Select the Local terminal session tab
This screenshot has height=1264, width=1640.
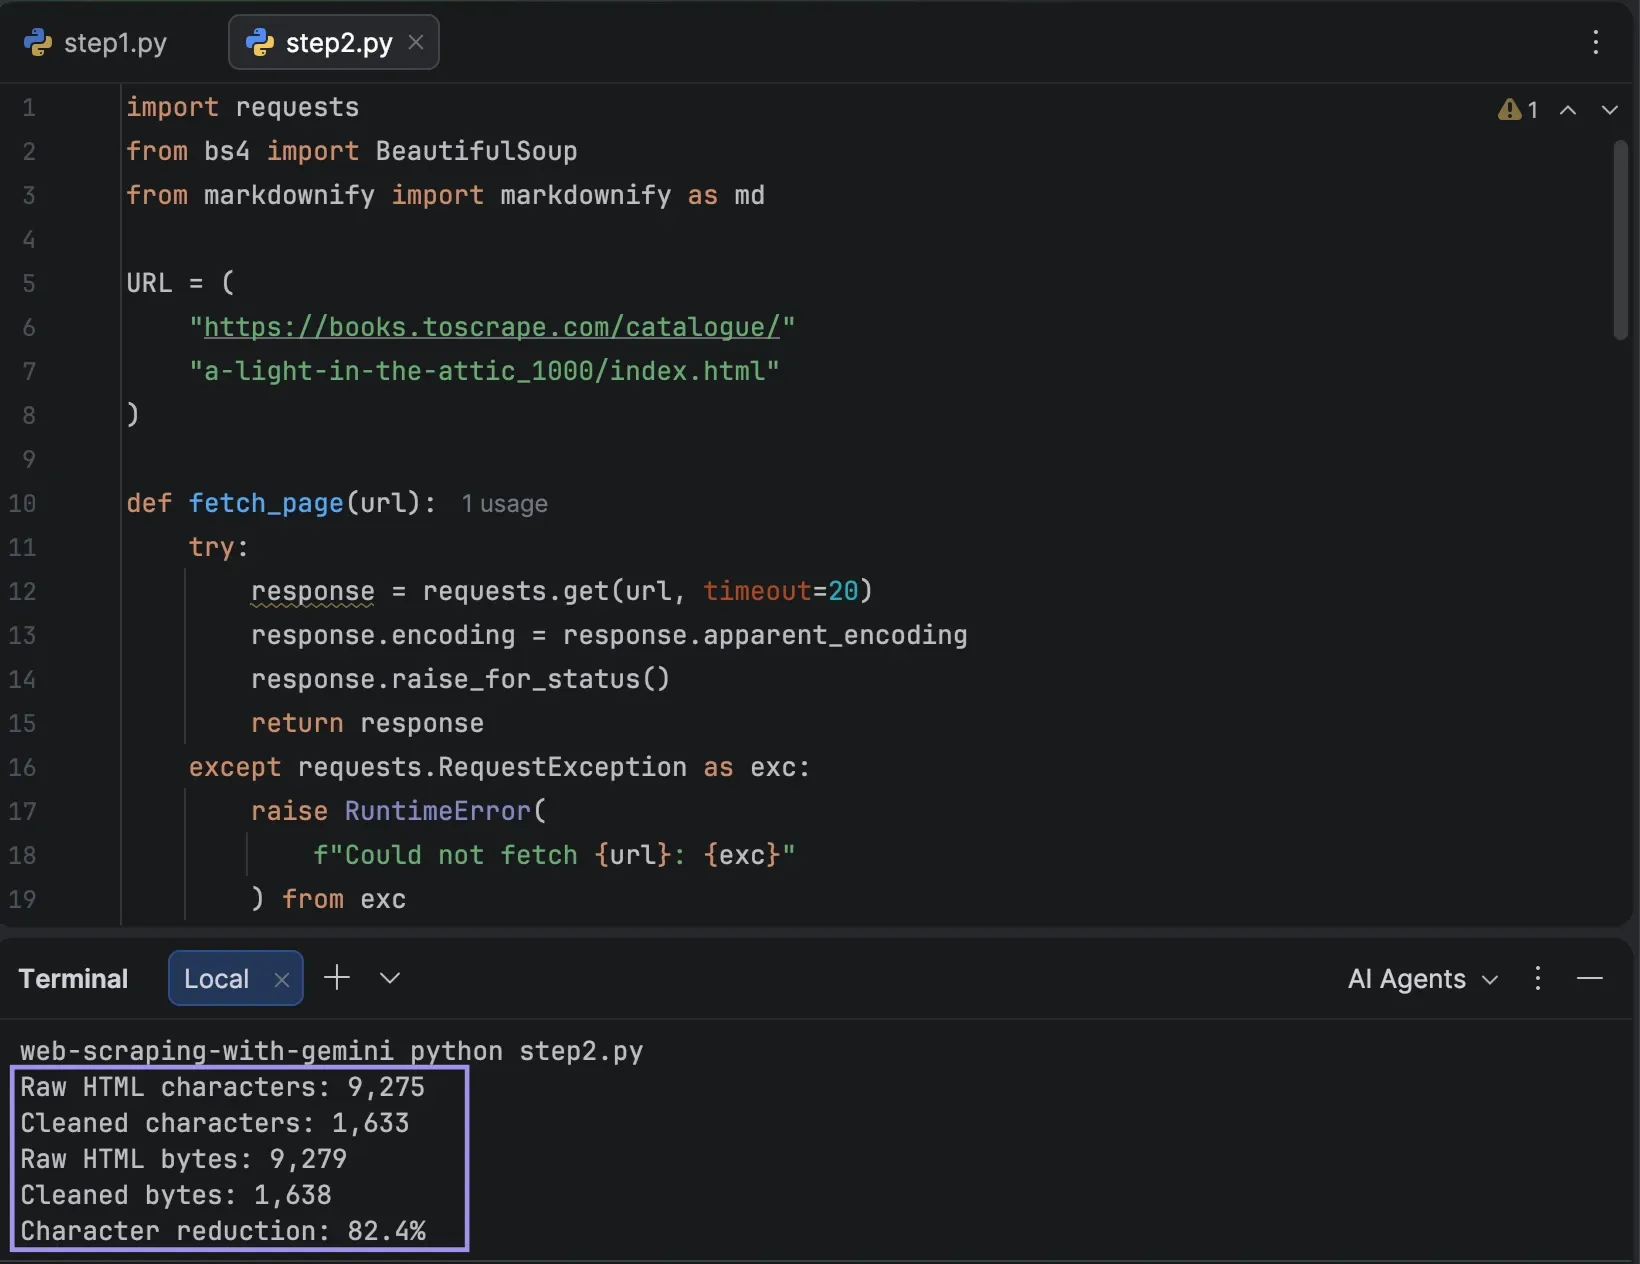pyautogui.click(x=236, y=978)
